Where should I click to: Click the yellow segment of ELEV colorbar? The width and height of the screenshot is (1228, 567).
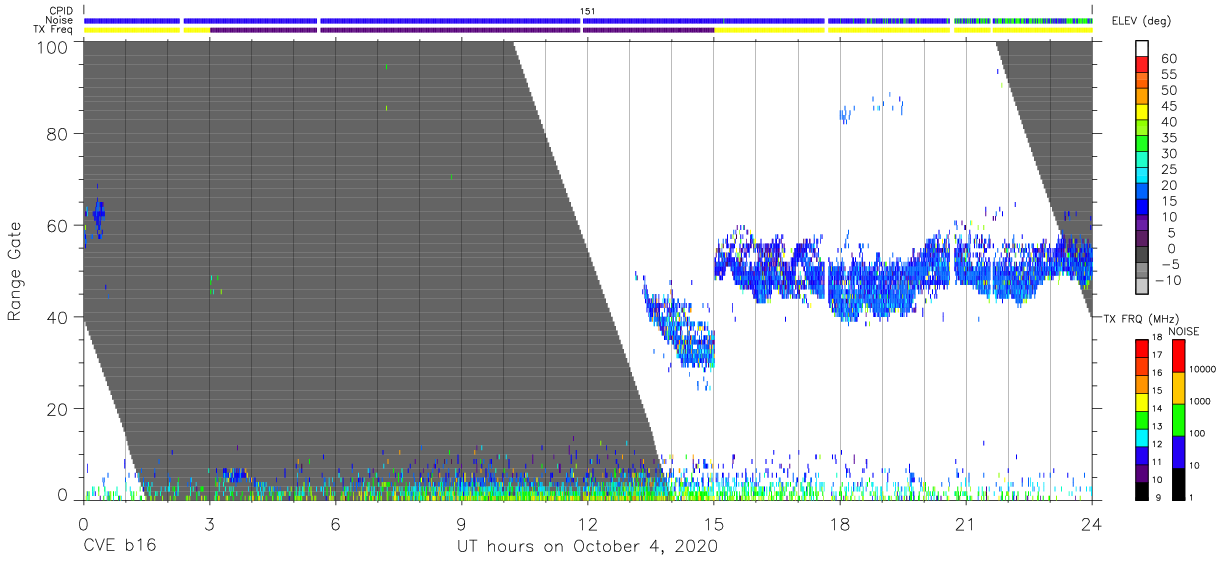click(x=1142, y=112)
